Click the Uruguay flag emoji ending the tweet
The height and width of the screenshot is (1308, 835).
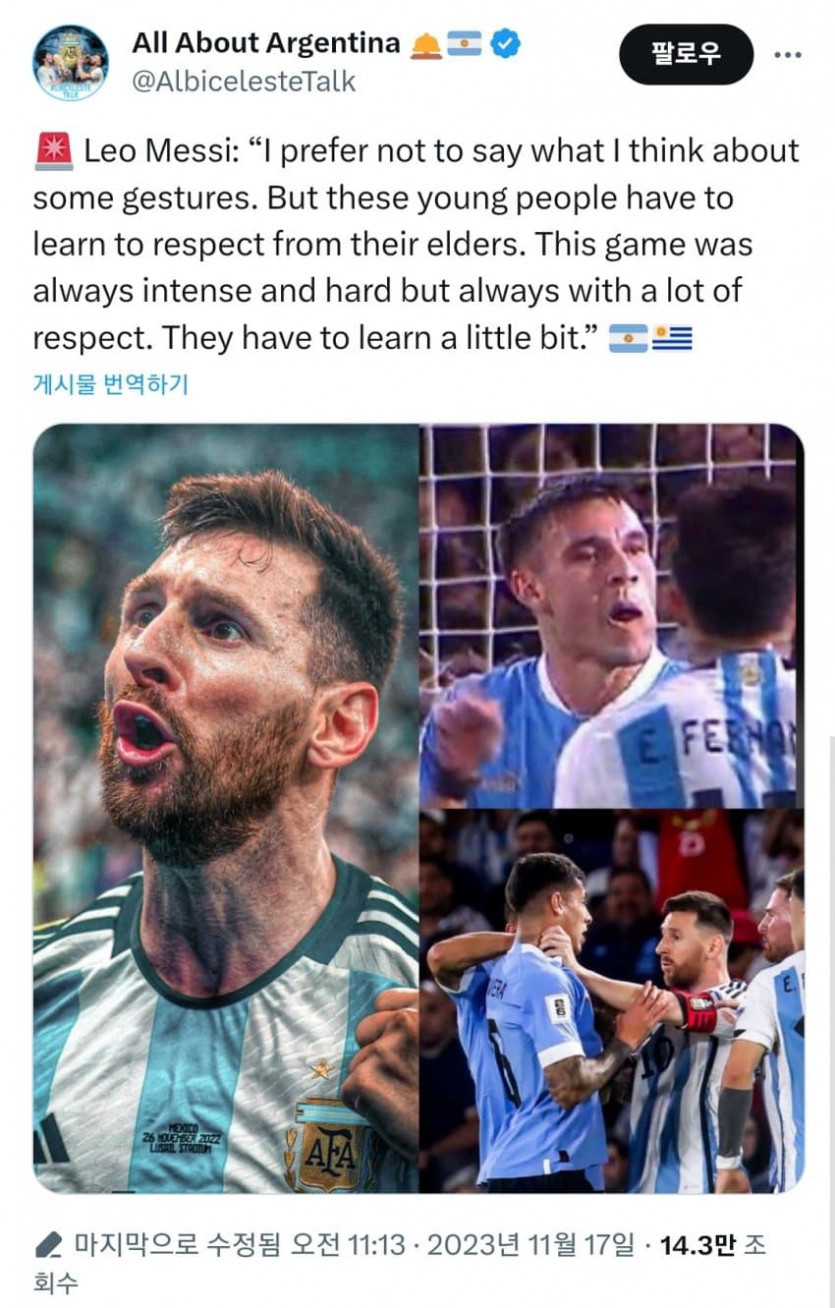pos(672,339)
